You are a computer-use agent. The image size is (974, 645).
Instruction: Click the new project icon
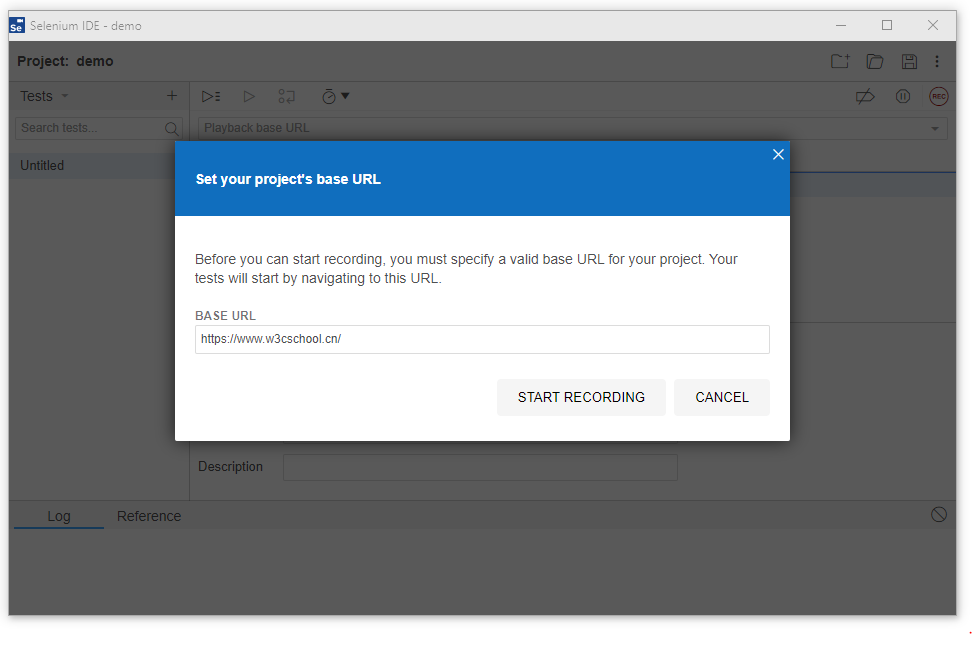tap(840, 61)
